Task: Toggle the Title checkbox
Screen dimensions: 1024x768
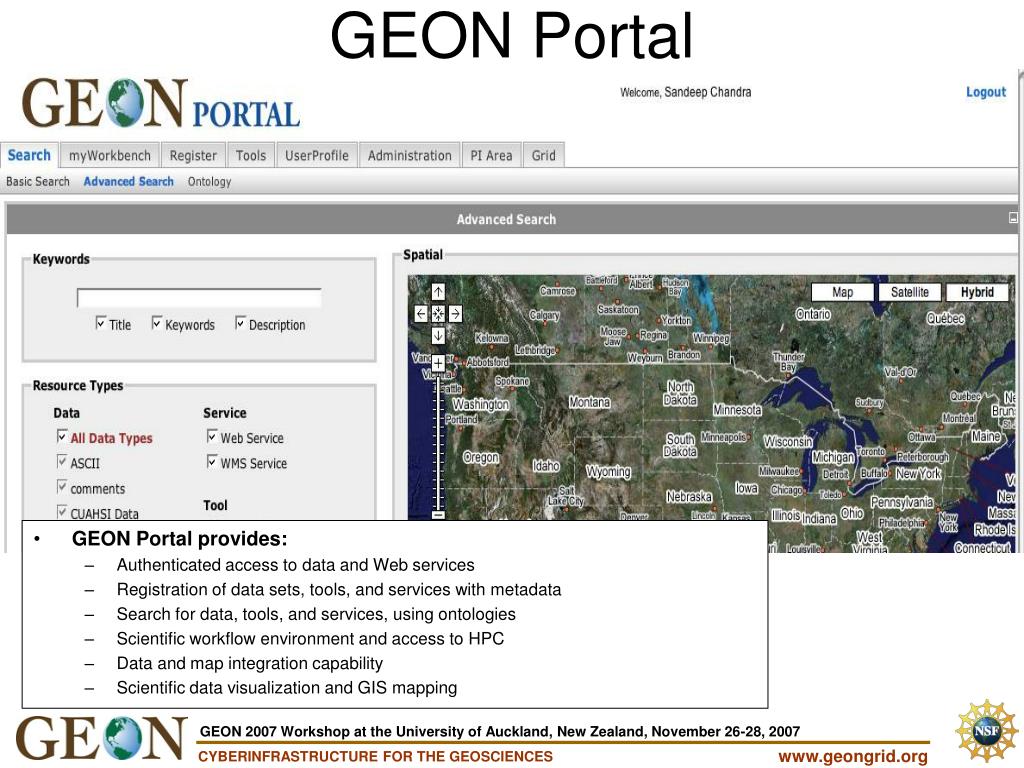Action: click(x=101, y=323)
